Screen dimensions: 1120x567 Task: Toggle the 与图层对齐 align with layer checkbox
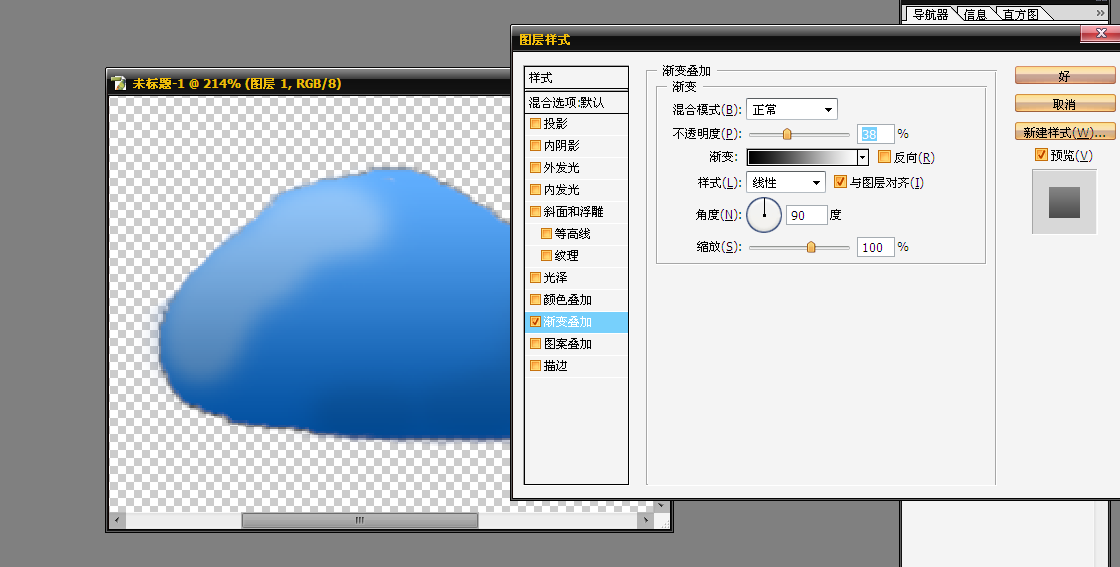click(x=841, y=182)
